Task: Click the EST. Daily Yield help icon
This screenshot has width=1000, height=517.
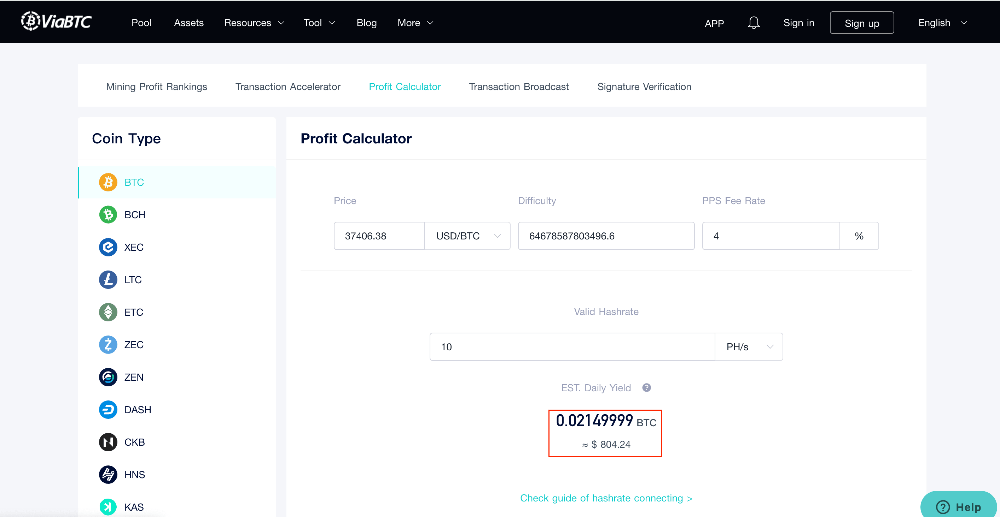Action: (x=647, y=388)
